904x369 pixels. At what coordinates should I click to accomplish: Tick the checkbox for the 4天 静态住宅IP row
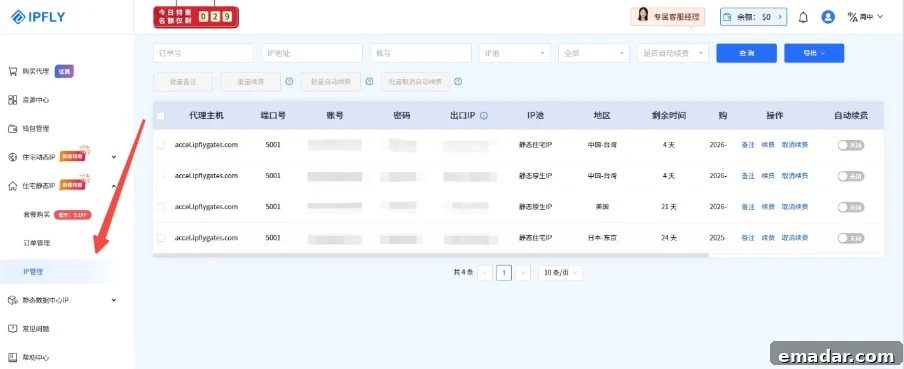click(161, 145)
